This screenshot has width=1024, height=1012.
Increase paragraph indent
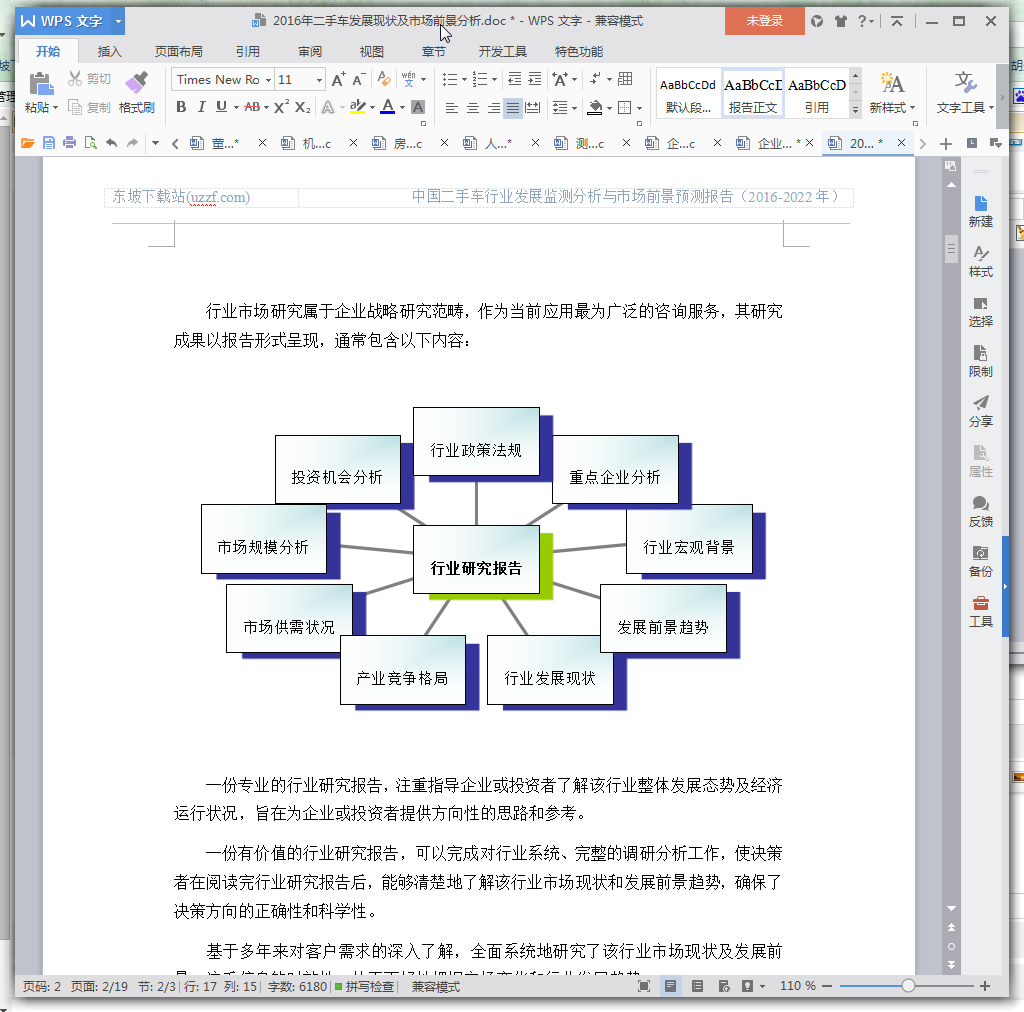pos(535,80)
